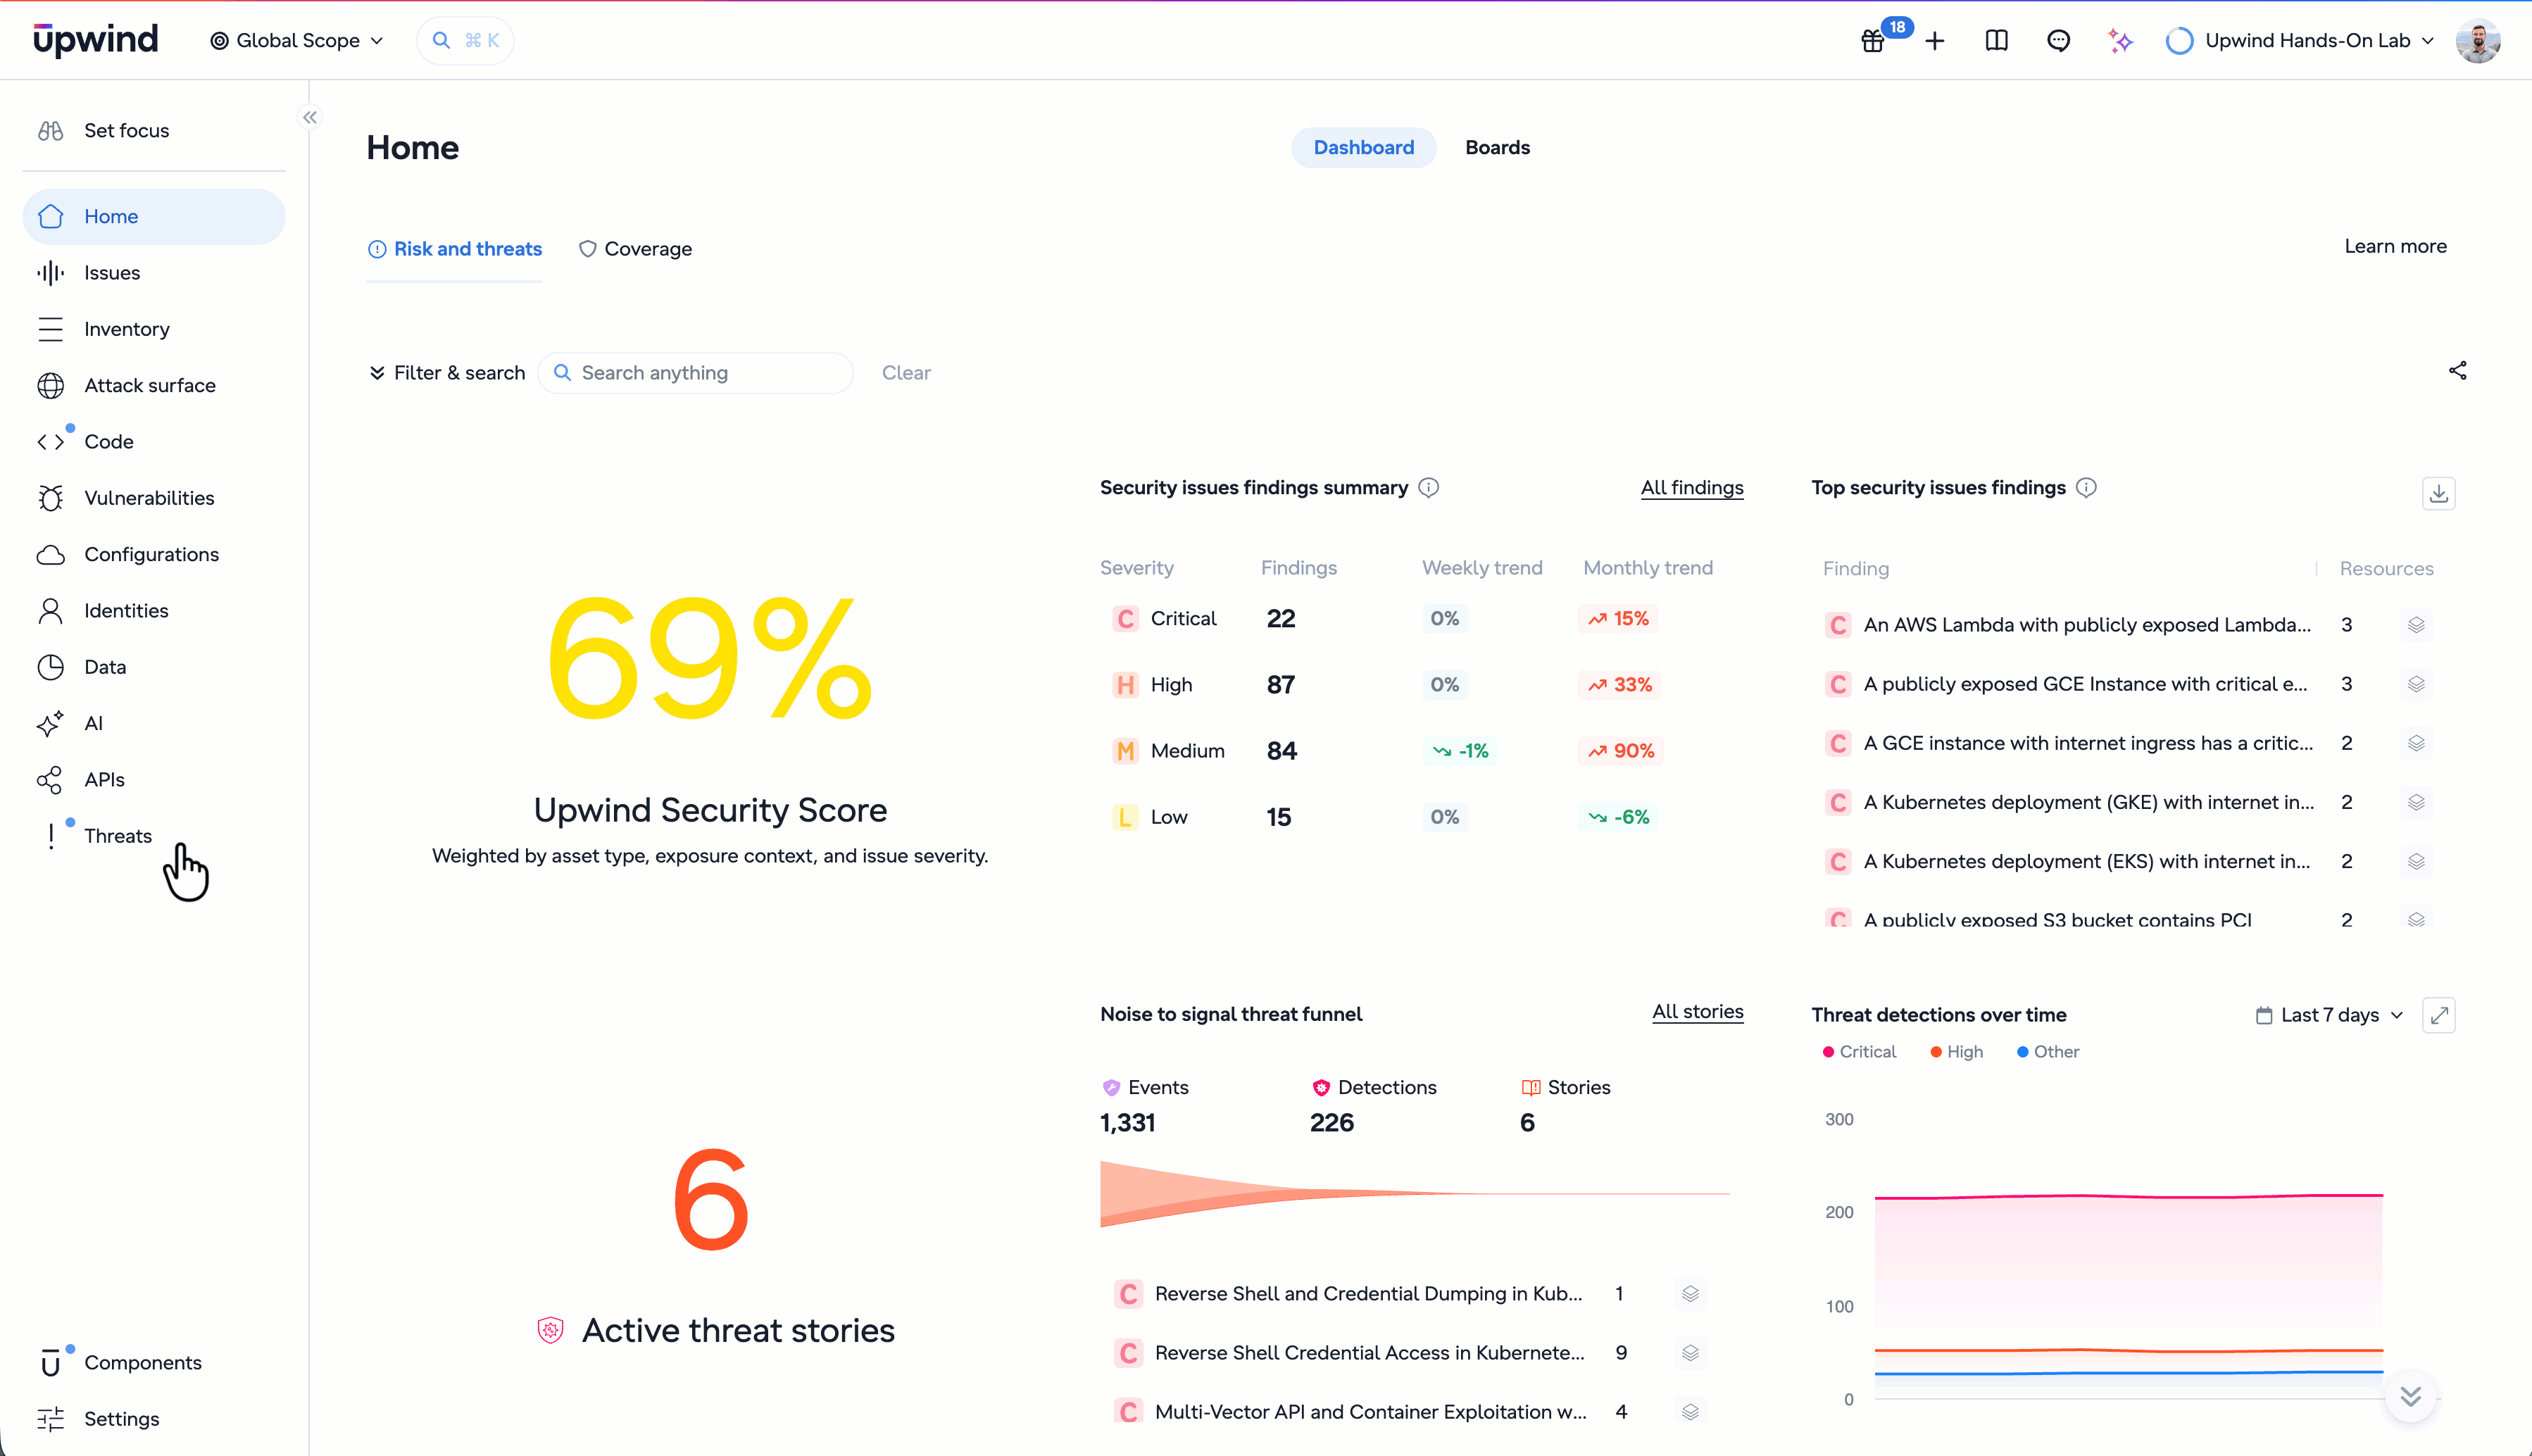Open the Global Scope dropdown
This screenshot has width=2532, height=1456.
297,41
